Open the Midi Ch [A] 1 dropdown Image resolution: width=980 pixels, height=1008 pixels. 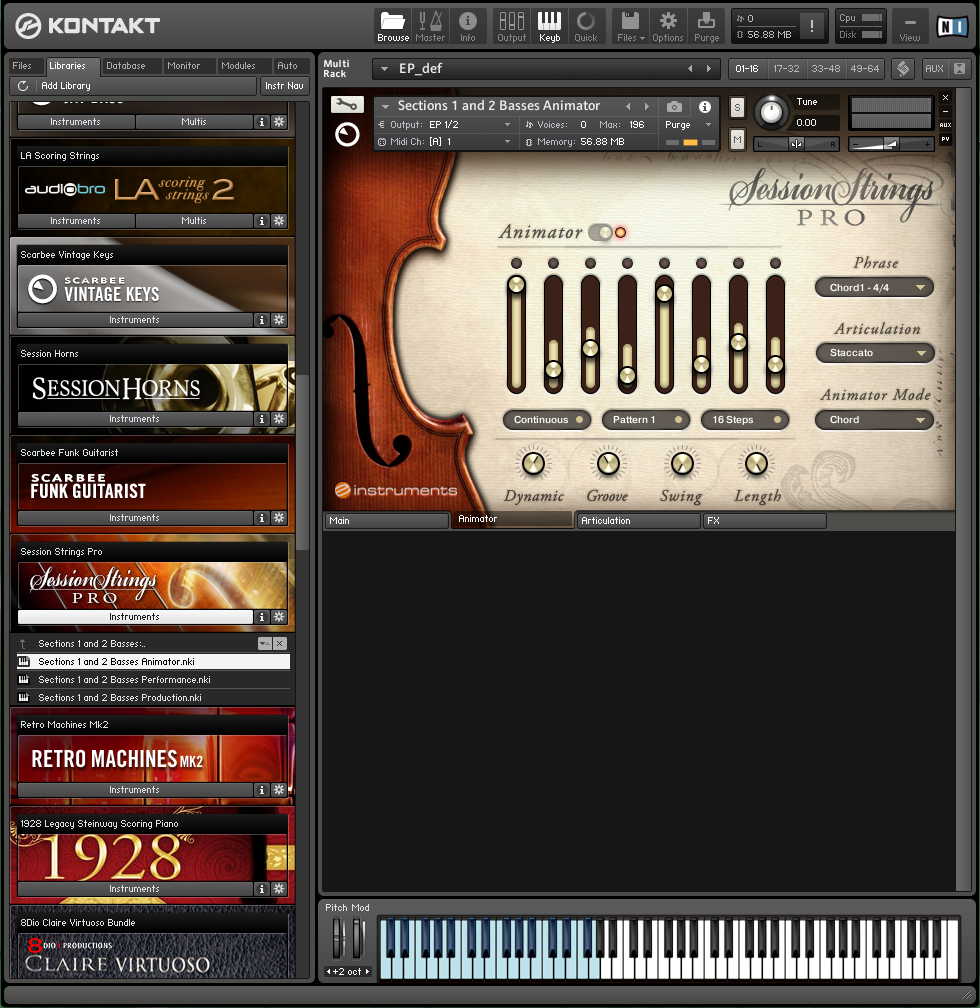click(445, 141)
